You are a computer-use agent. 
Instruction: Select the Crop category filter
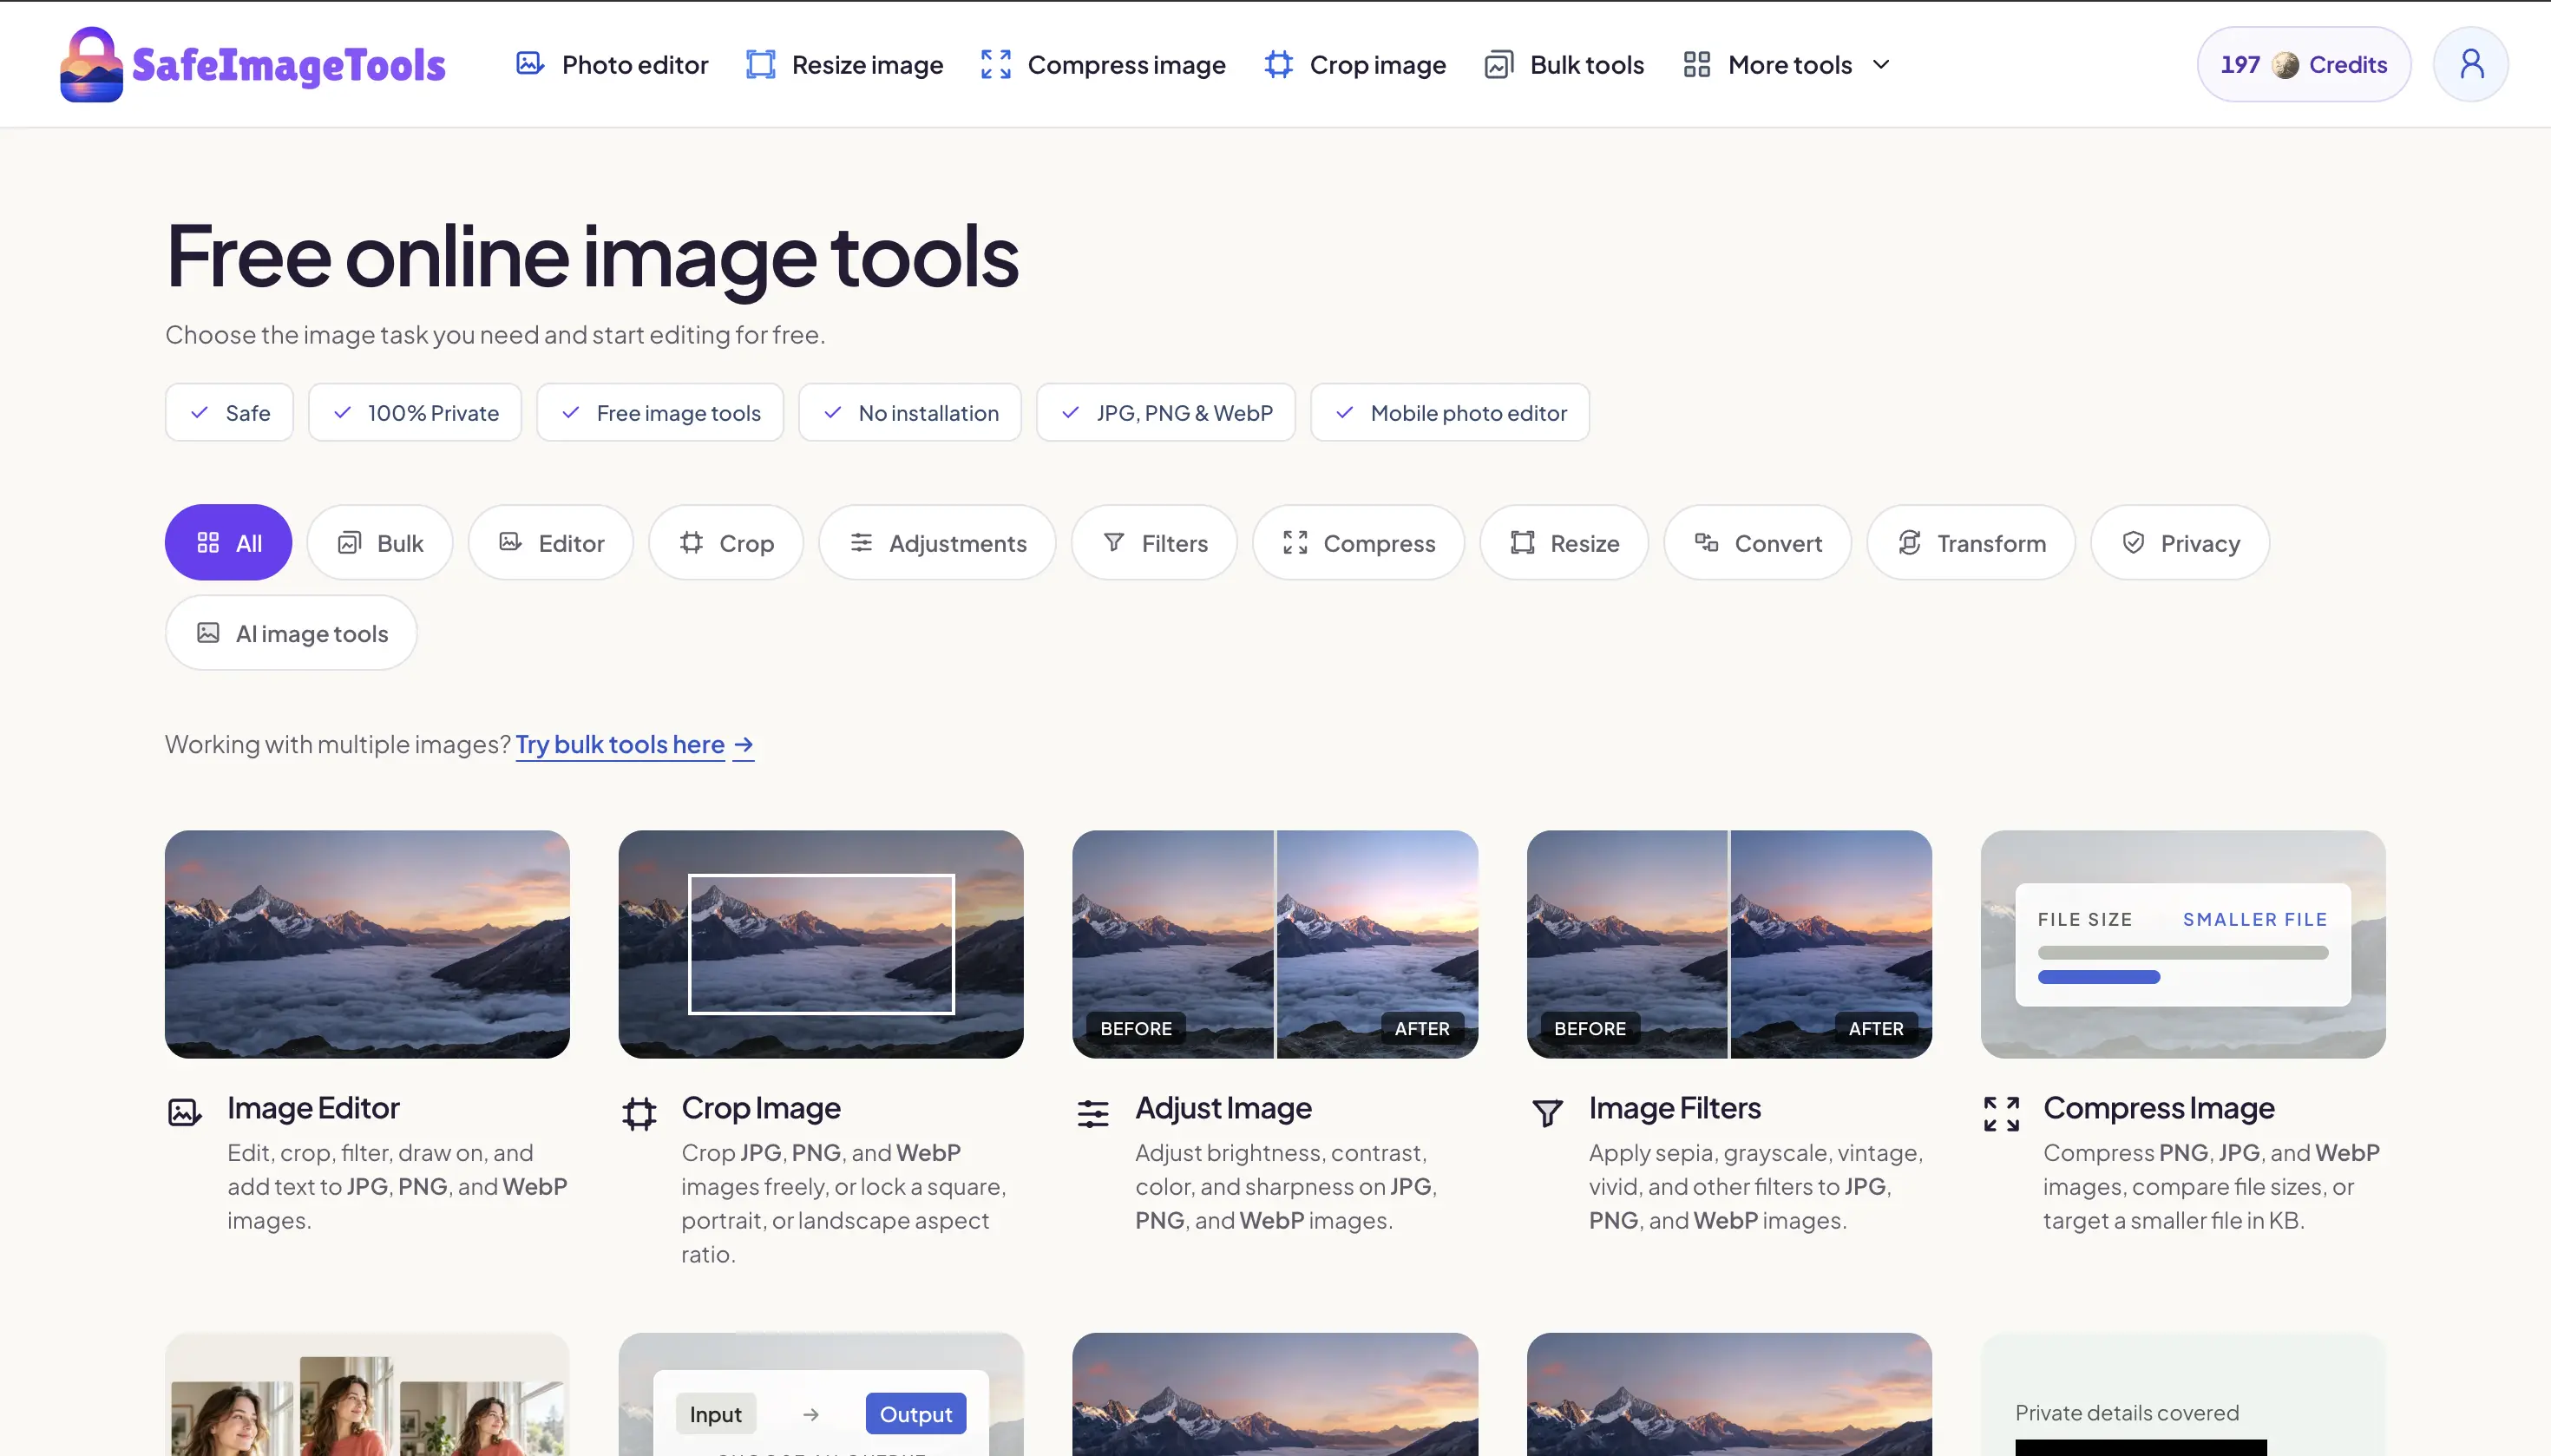726,542
